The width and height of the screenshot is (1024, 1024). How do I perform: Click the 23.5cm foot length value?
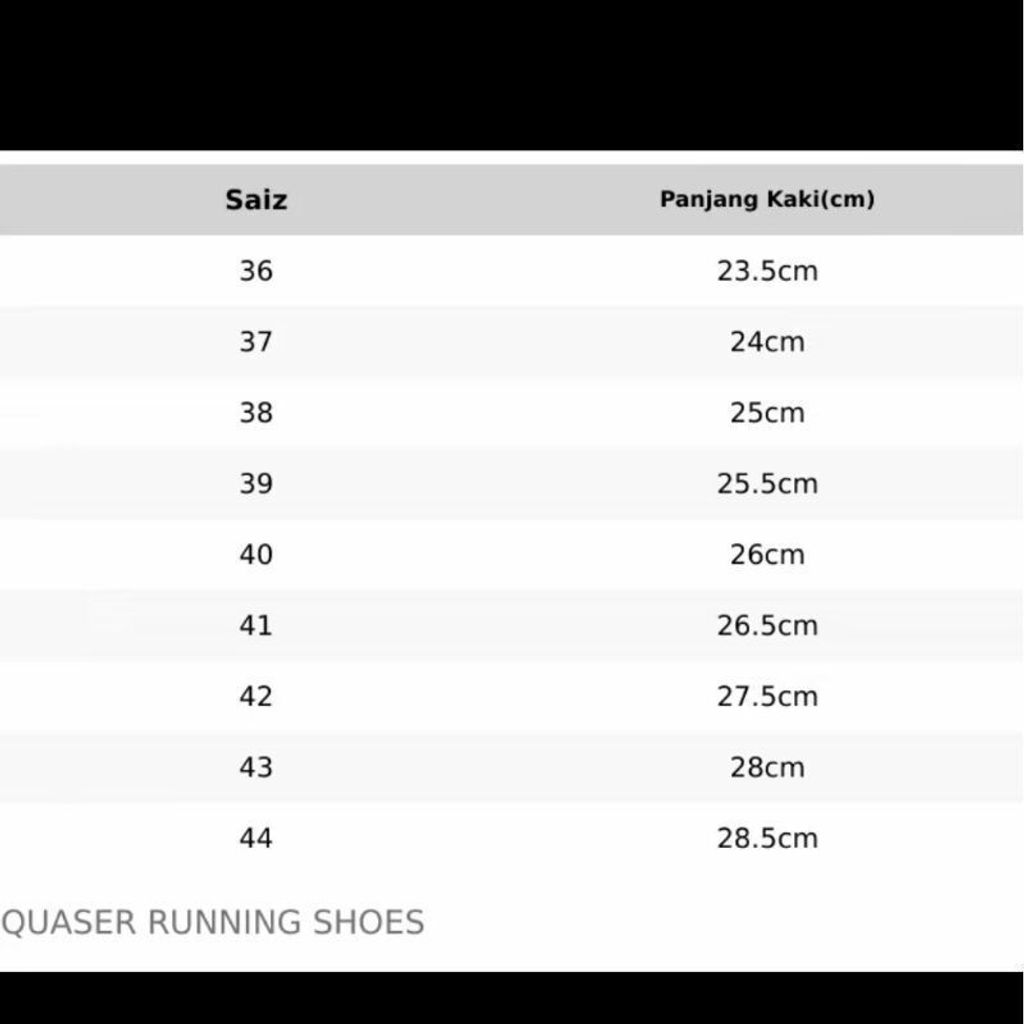tap(767, 271)
